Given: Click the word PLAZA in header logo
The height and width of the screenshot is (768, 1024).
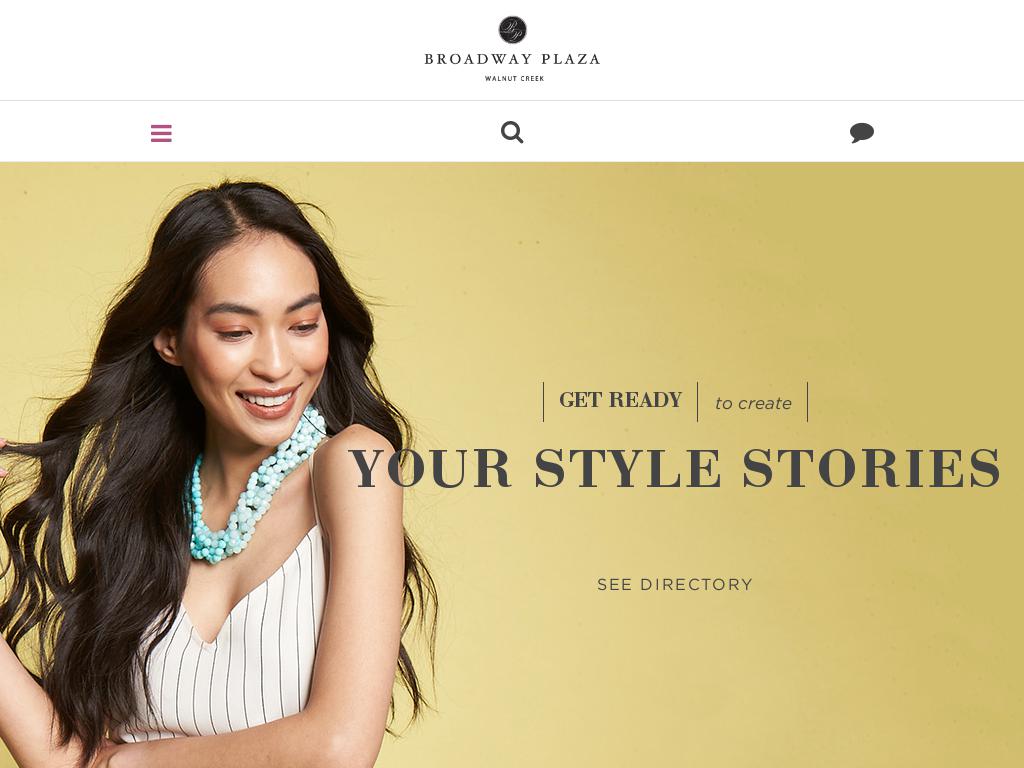Looking at the screenshot, I should pos(571,59).
